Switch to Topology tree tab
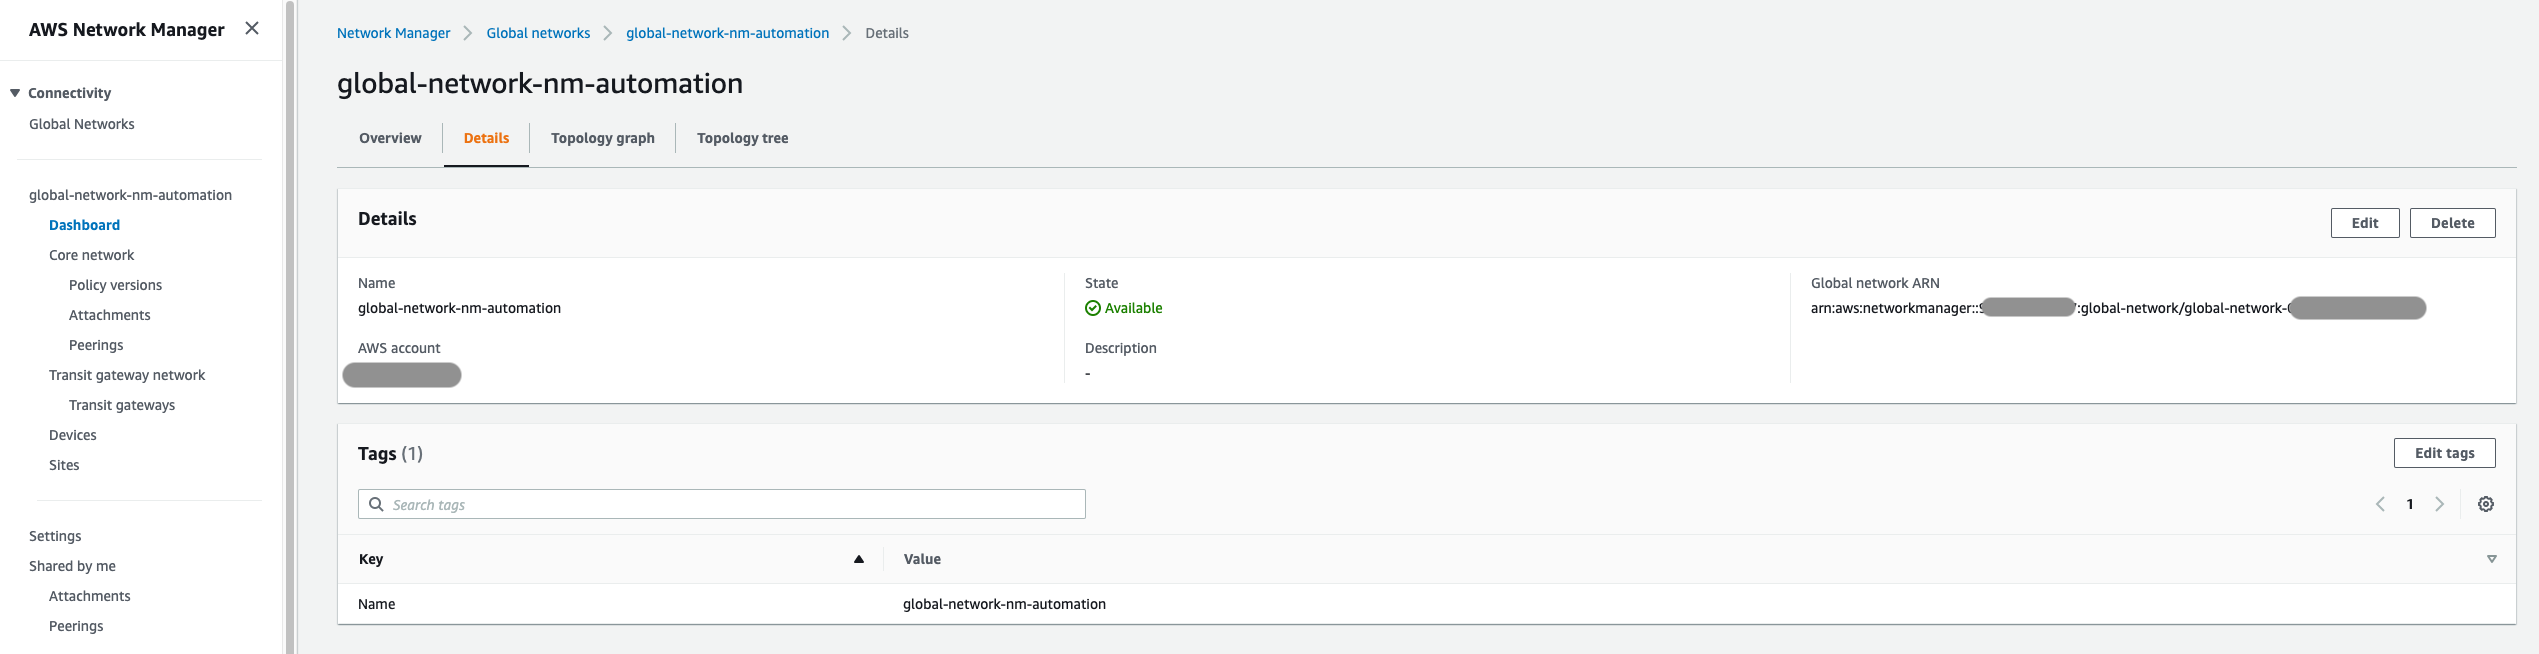Image resolution: width=2539 pixels, height=654 pixels. [x=742, y=138]
